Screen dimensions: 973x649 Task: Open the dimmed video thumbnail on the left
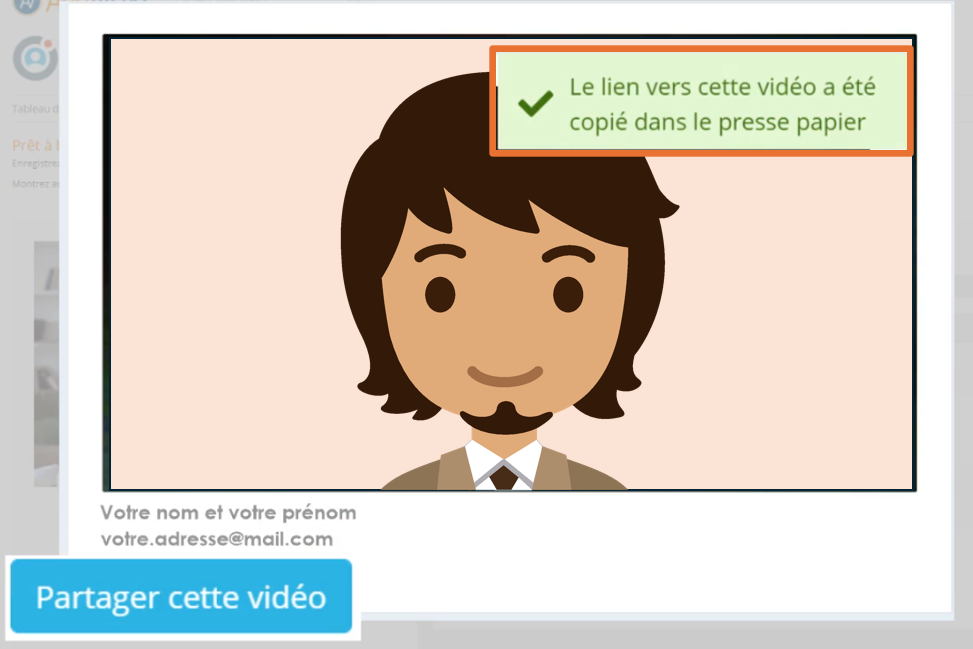tap(47, 364)
